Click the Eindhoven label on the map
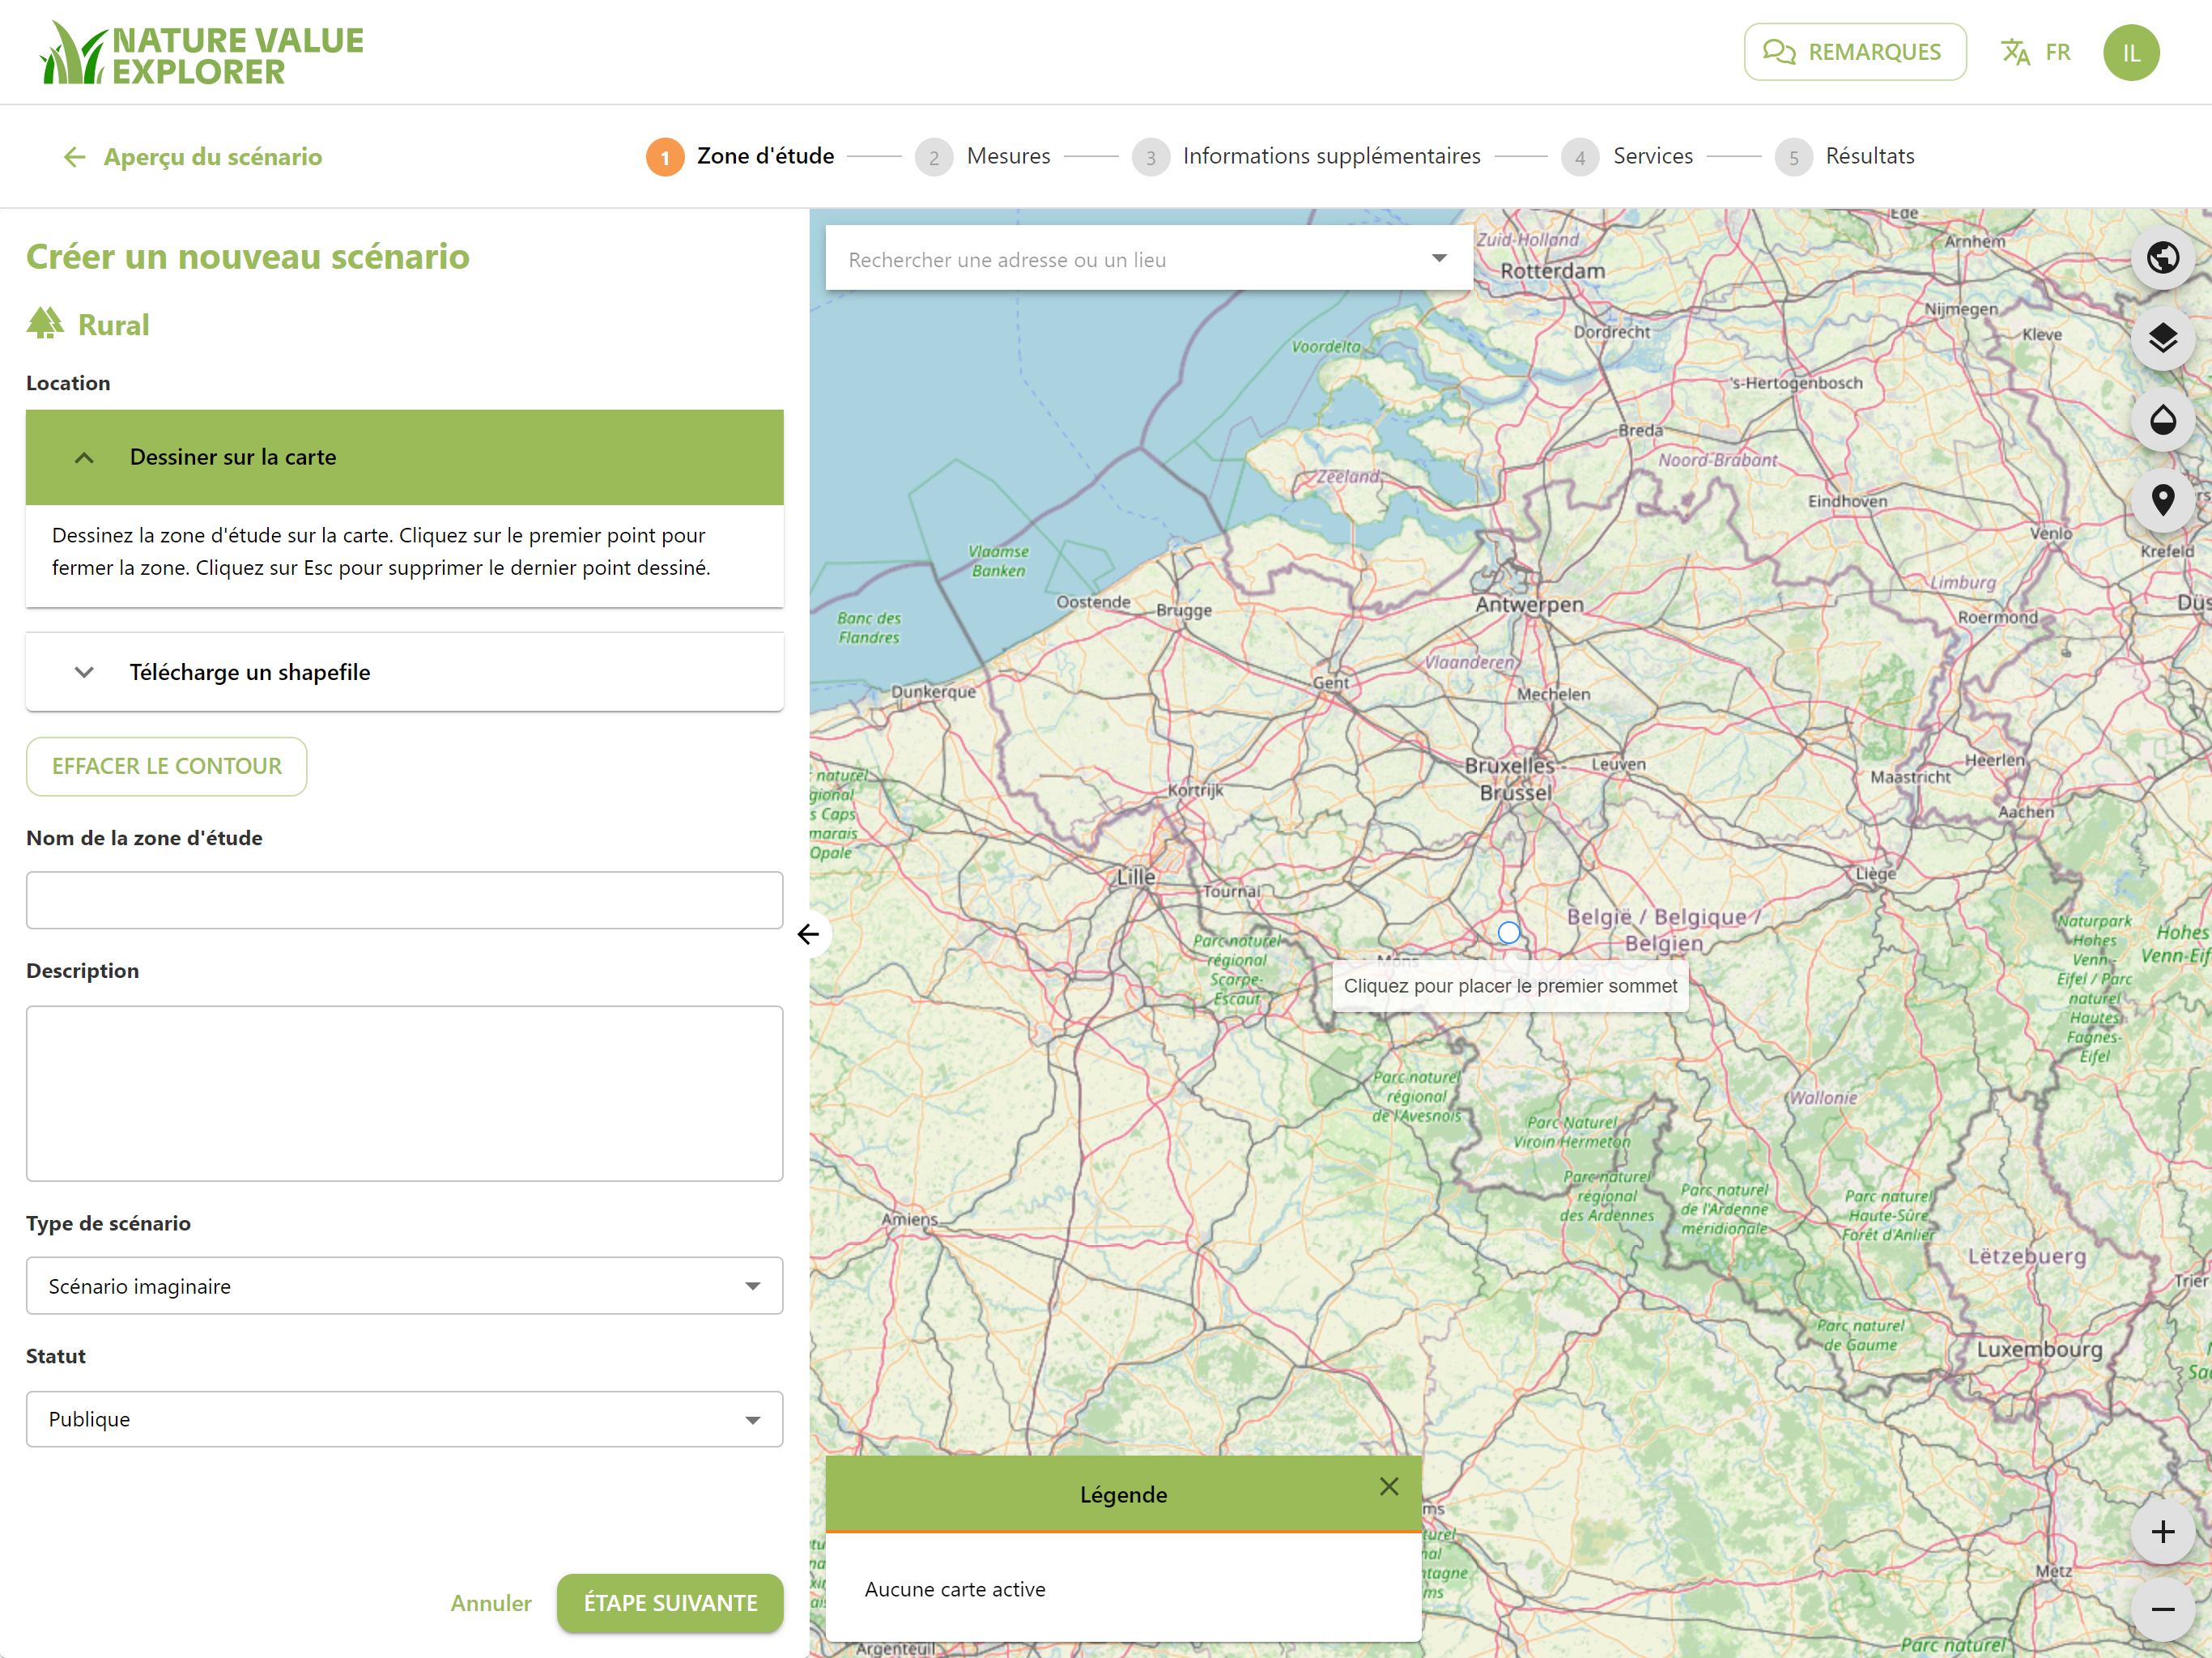Viewport: 2212px width, 1658px height. 1847,501
